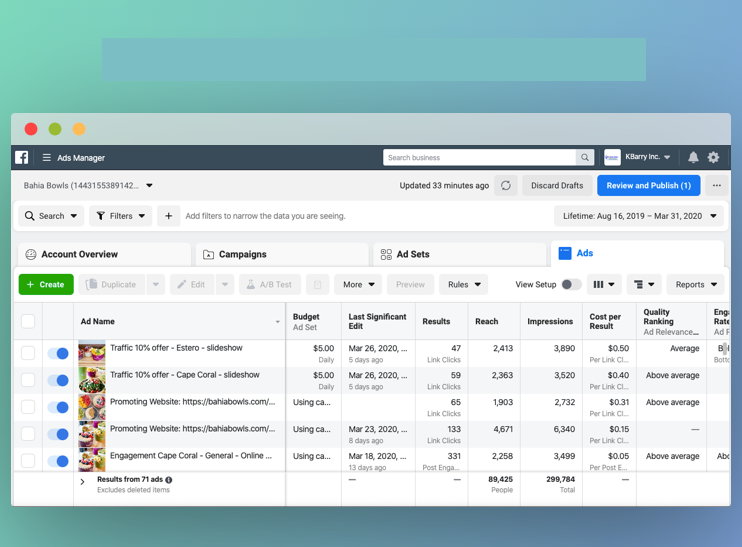Click the trash delete icon in toolbar

point(318,285)
